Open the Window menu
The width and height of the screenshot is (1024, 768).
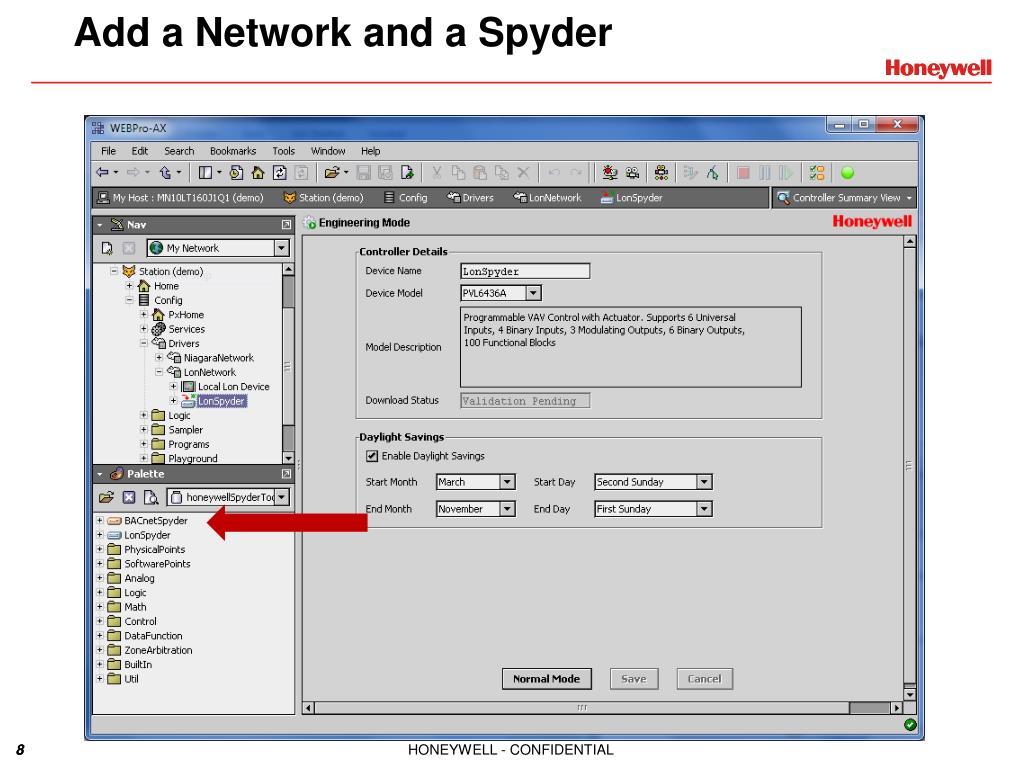[328, 151]
